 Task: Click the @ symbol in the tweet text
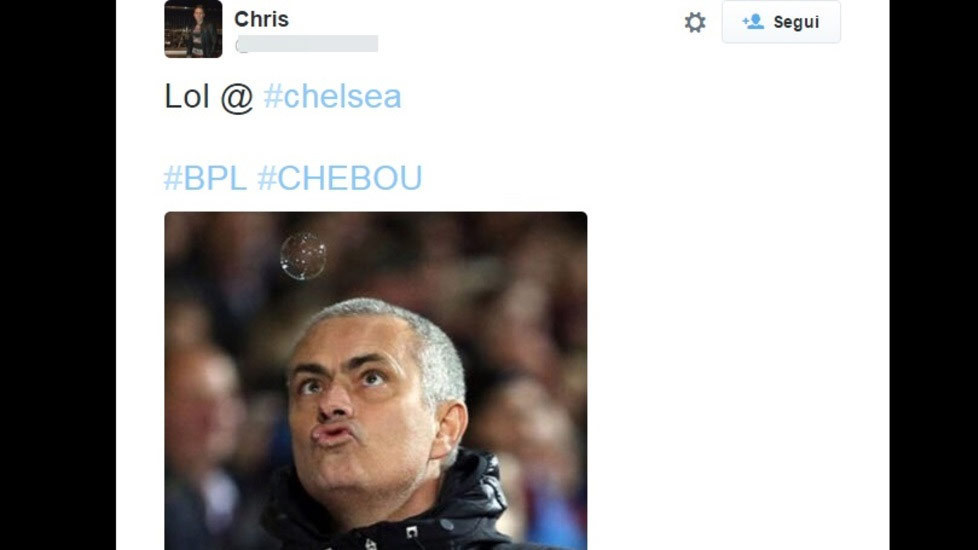tap(237, 98)
